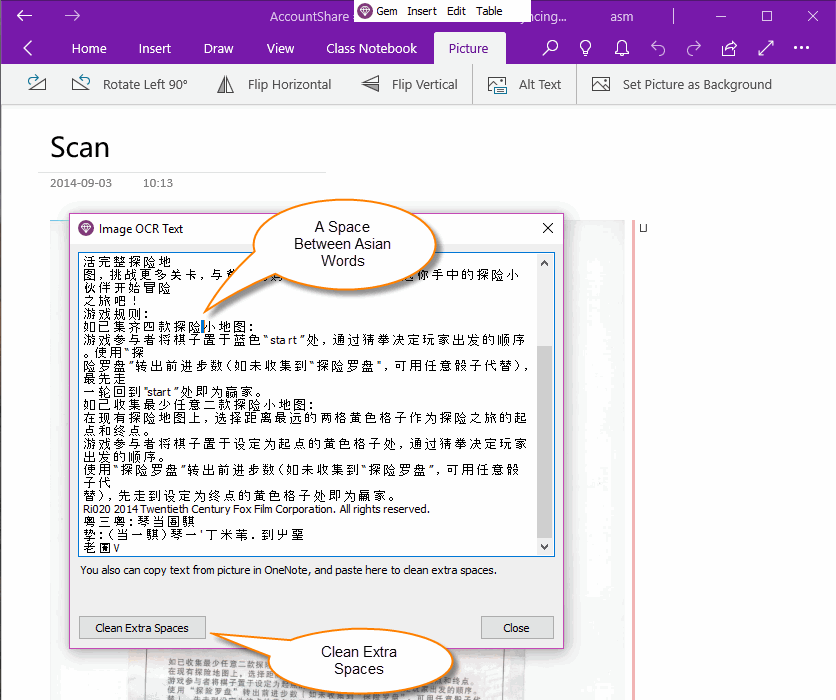Click the OCR text box scrollbar thumb

click(x=544, y=442)
